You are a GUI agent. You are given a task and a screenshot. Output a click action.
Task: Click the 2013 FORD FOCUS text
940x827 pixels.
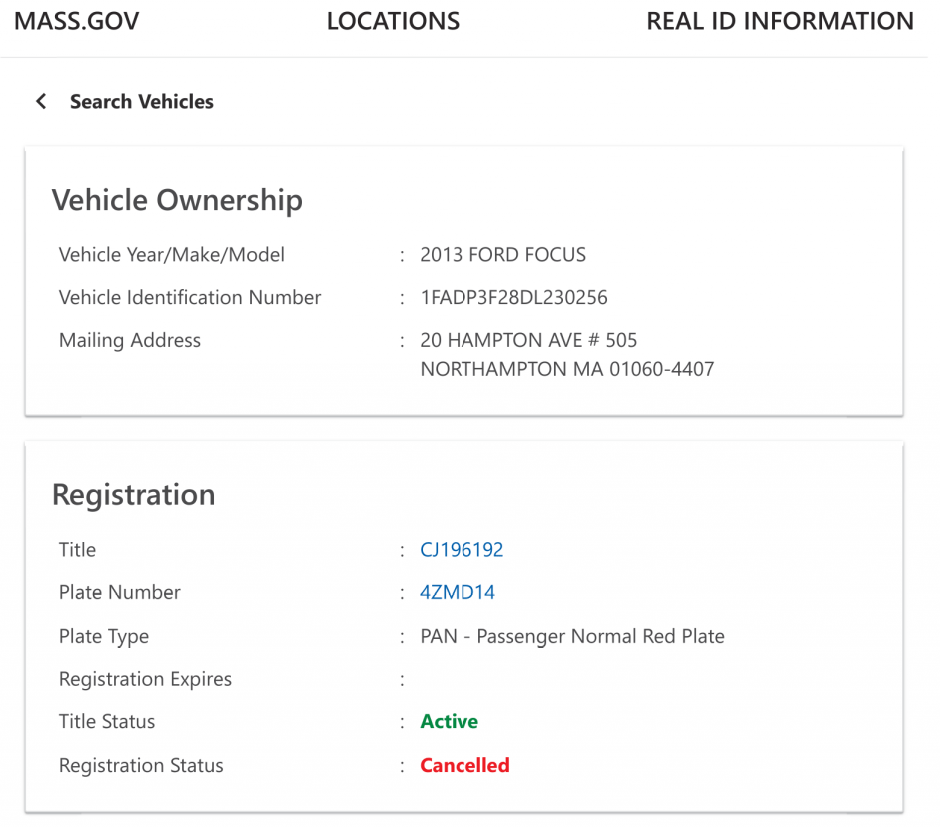pos(503,255)
